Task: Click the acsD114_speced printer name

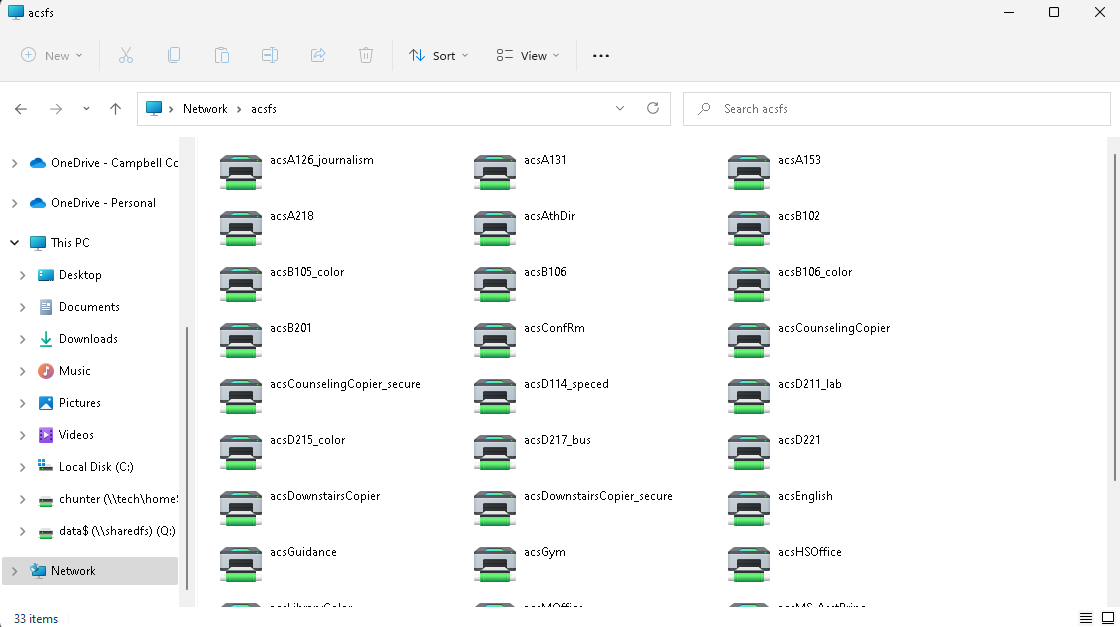Action: (566, 384)
